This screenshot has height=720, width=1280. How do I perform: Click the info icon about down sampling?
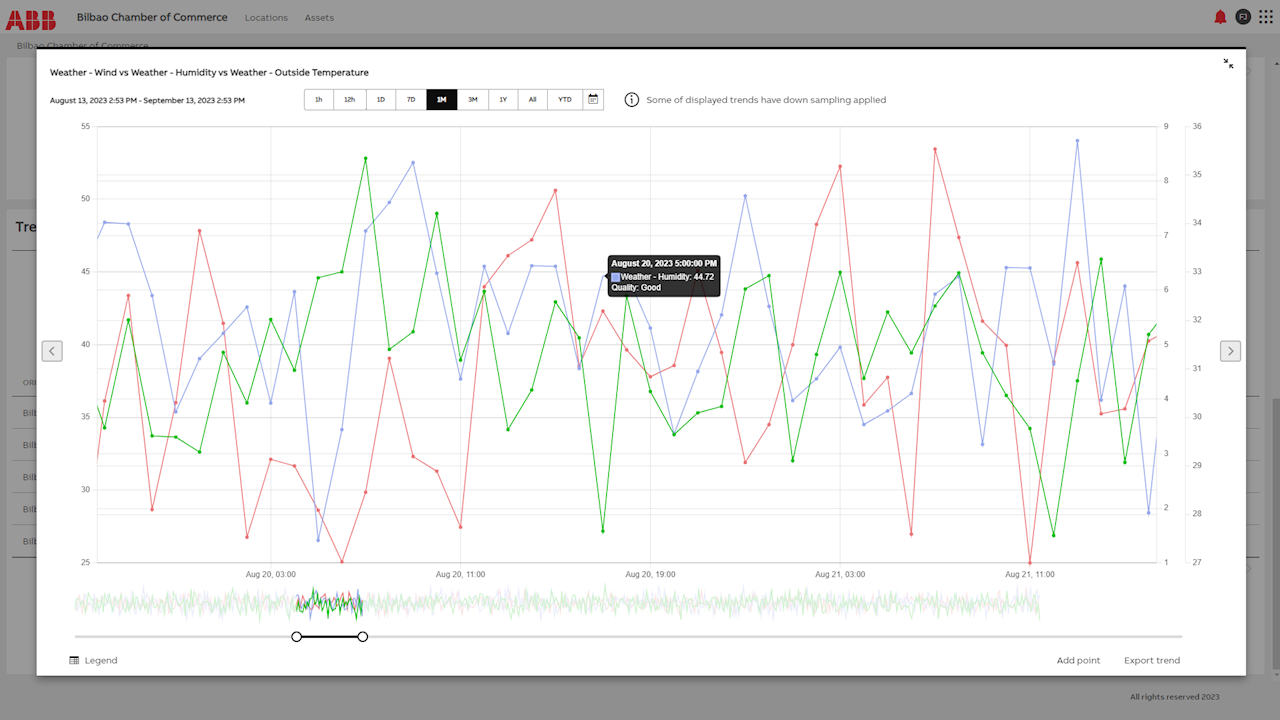click(632, 100)
